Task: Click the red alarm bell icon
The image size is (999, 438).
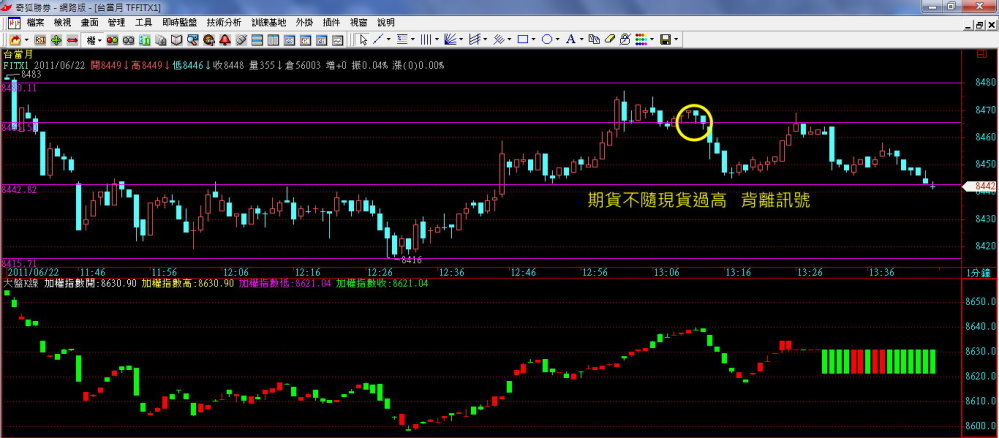Action: coord(227,39)
